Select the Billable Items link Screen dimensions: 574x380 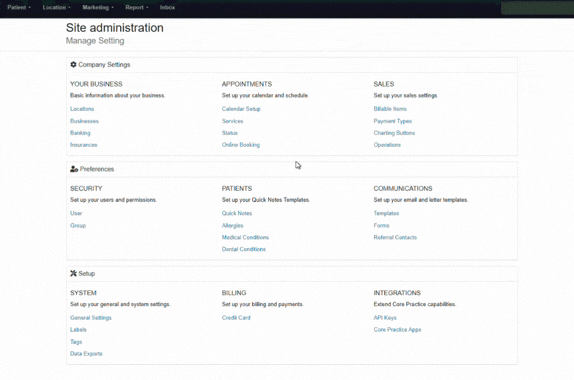[390, 109]
